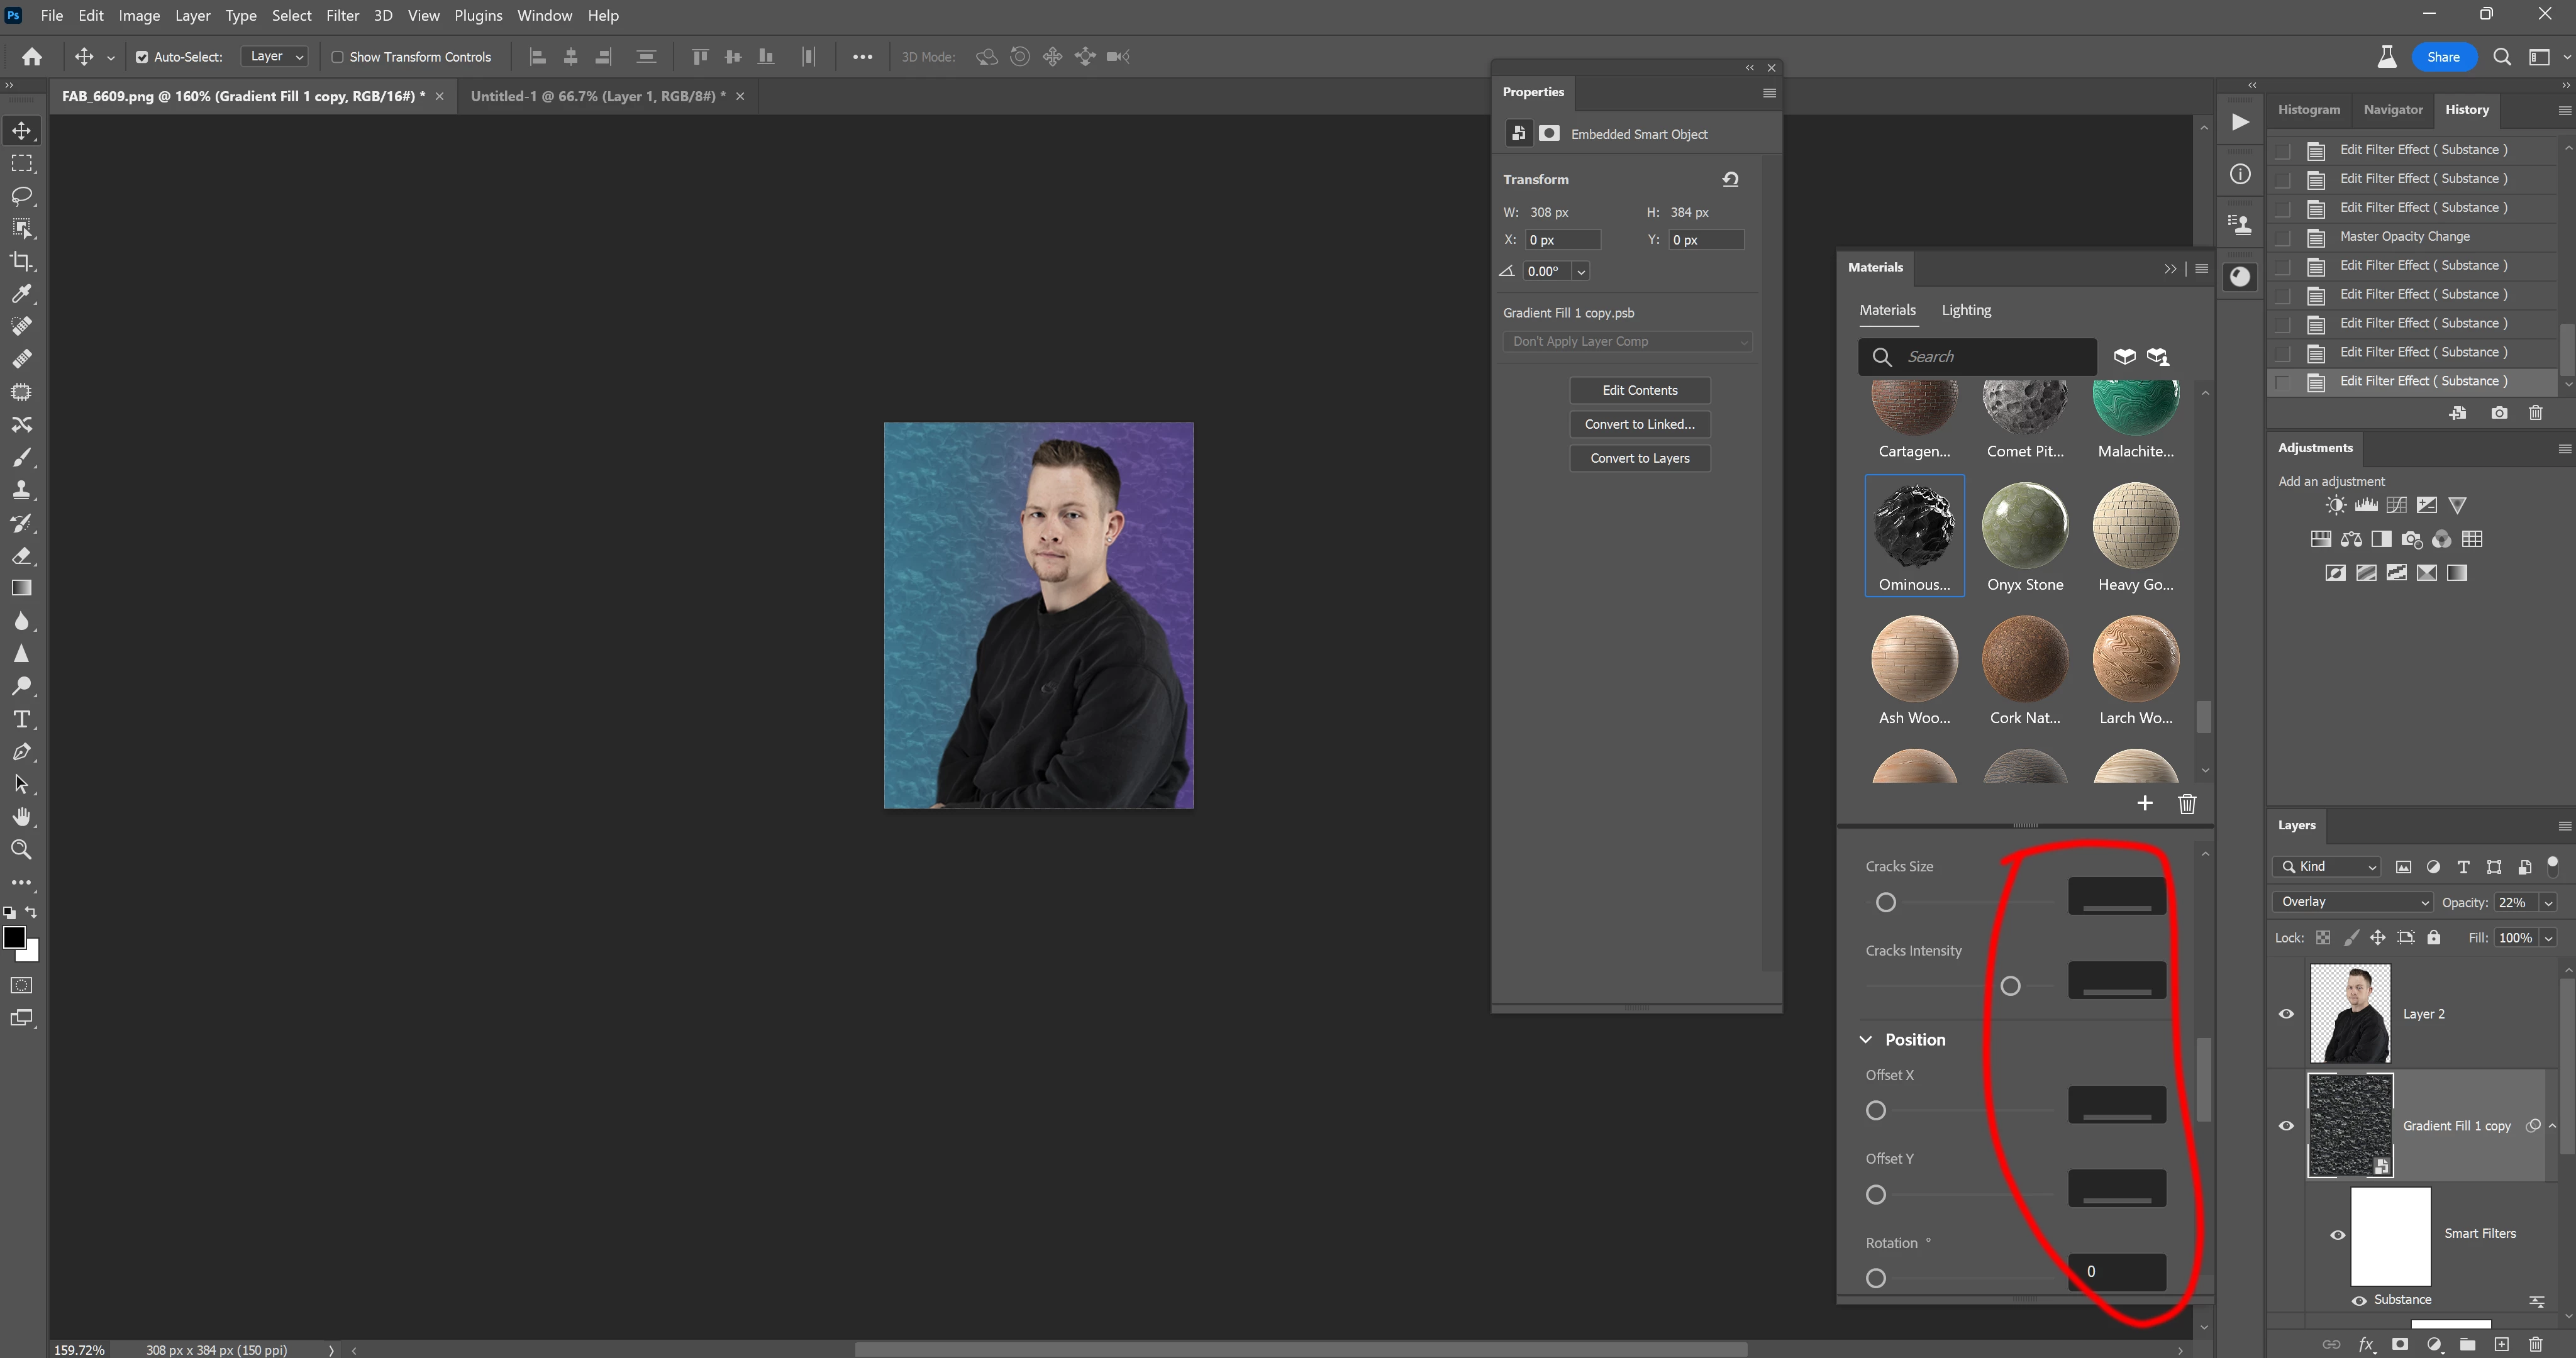Select the Crop tool
Image resolution: width=2576 pixels, height=1358 pixels.
coord(21,261)
